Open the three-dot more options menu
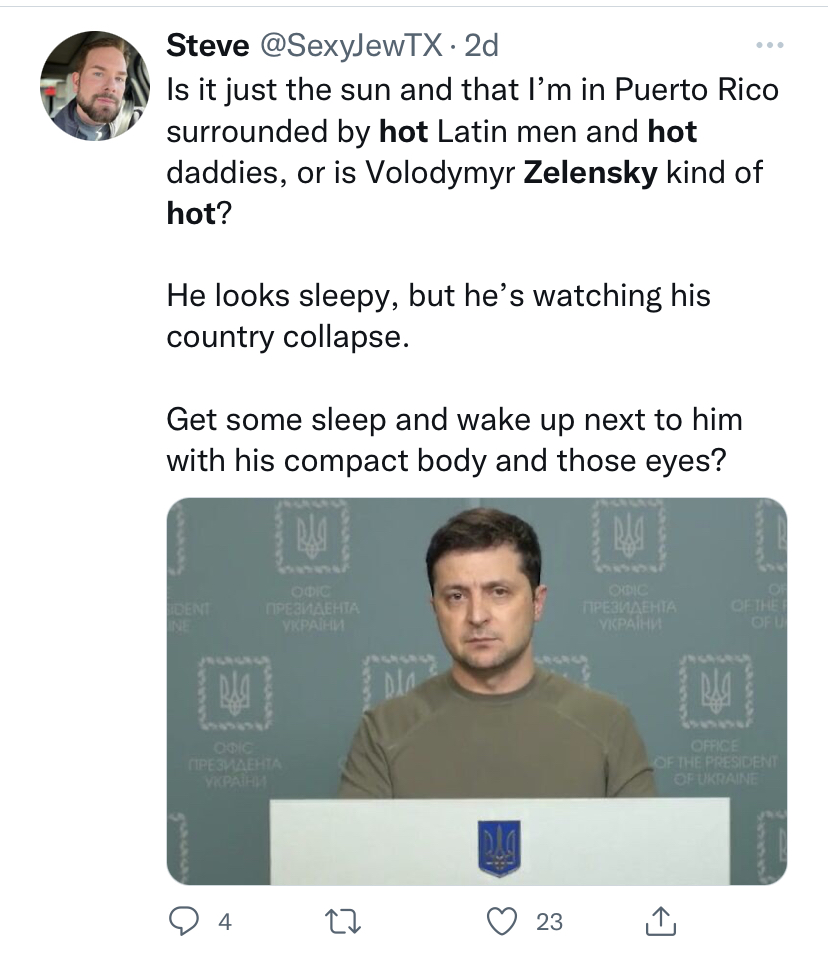The height and width of the screenshot is (963, 828). (769, 45)
